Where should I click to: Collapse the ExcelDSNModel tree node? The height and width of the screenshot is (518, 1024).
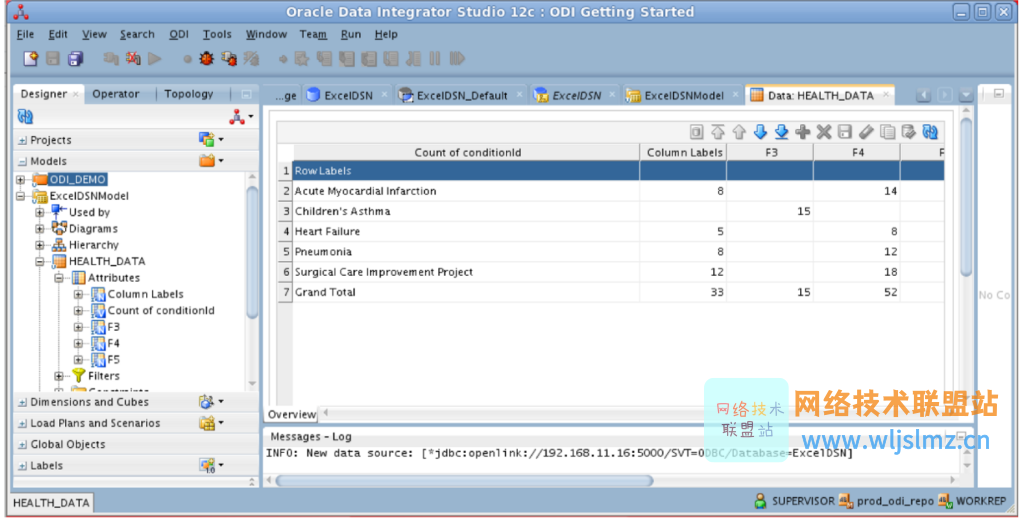(20, 195)
